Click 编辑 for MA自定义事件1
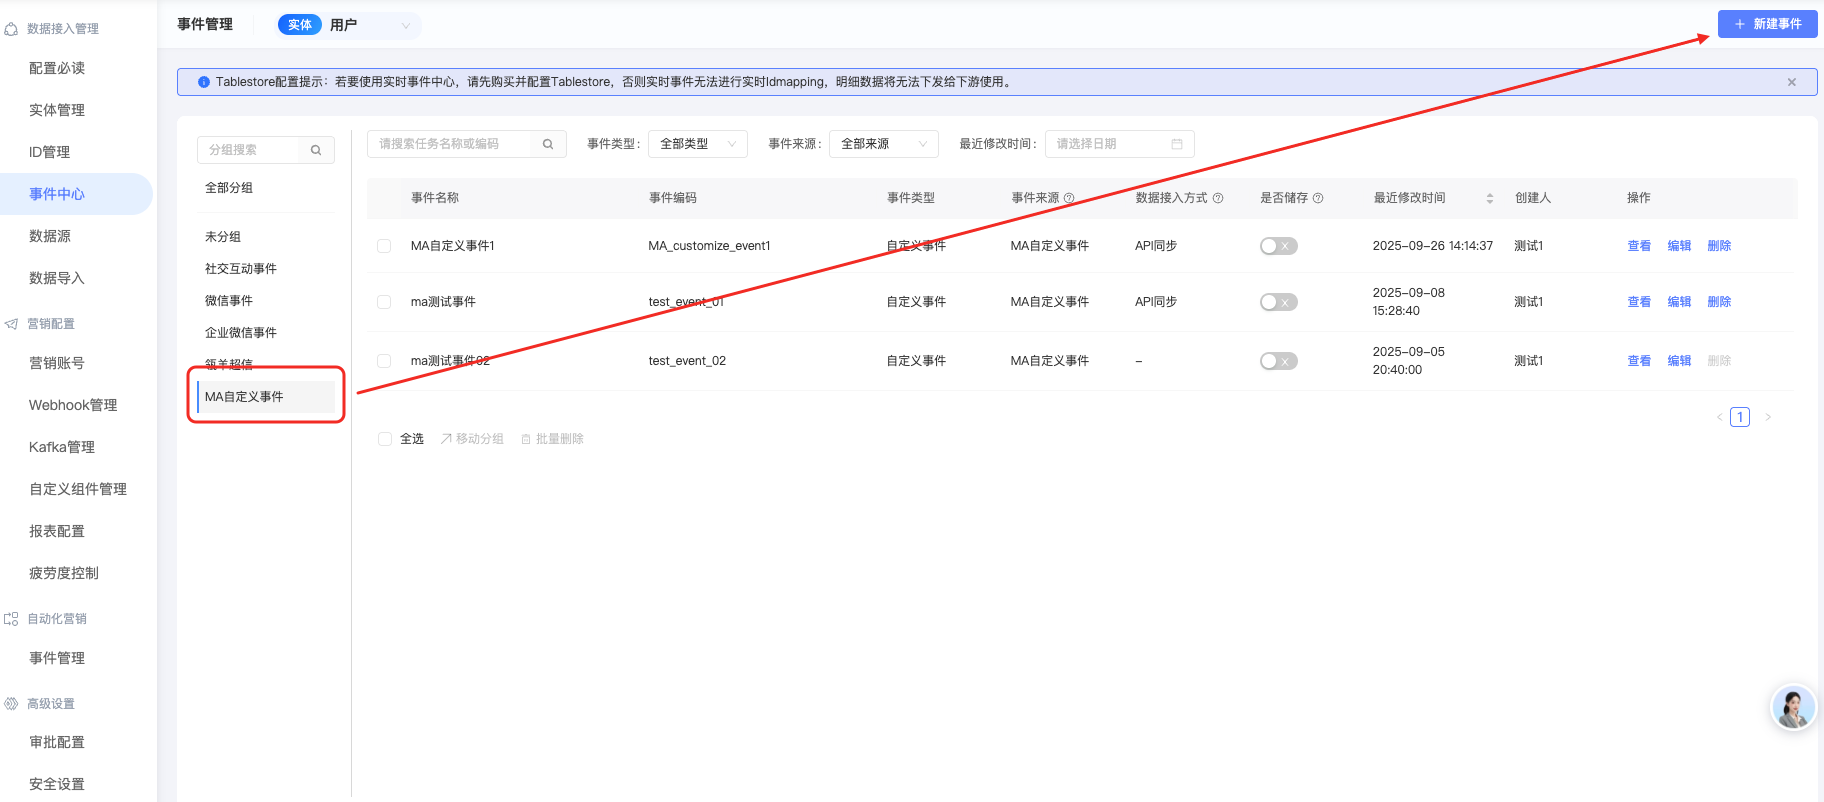The image size is (1824, 802). (1679, 246)
